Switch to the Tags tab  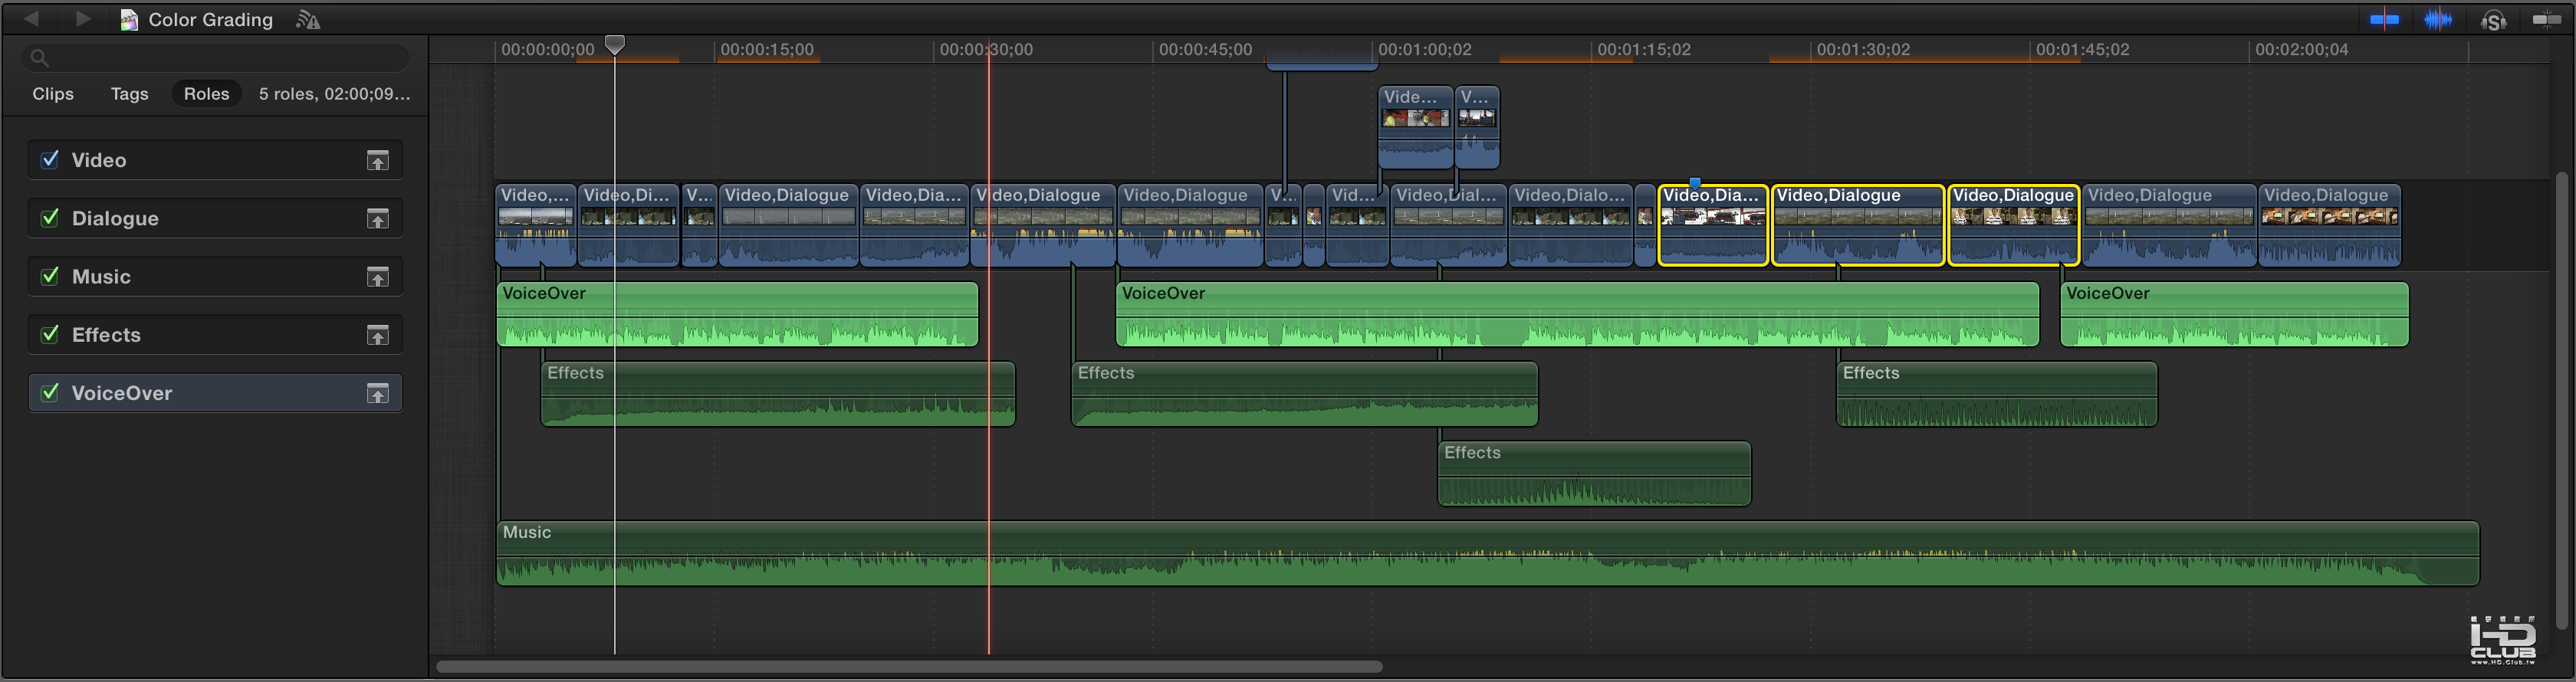pyautogui.click(x=129, y=94)
